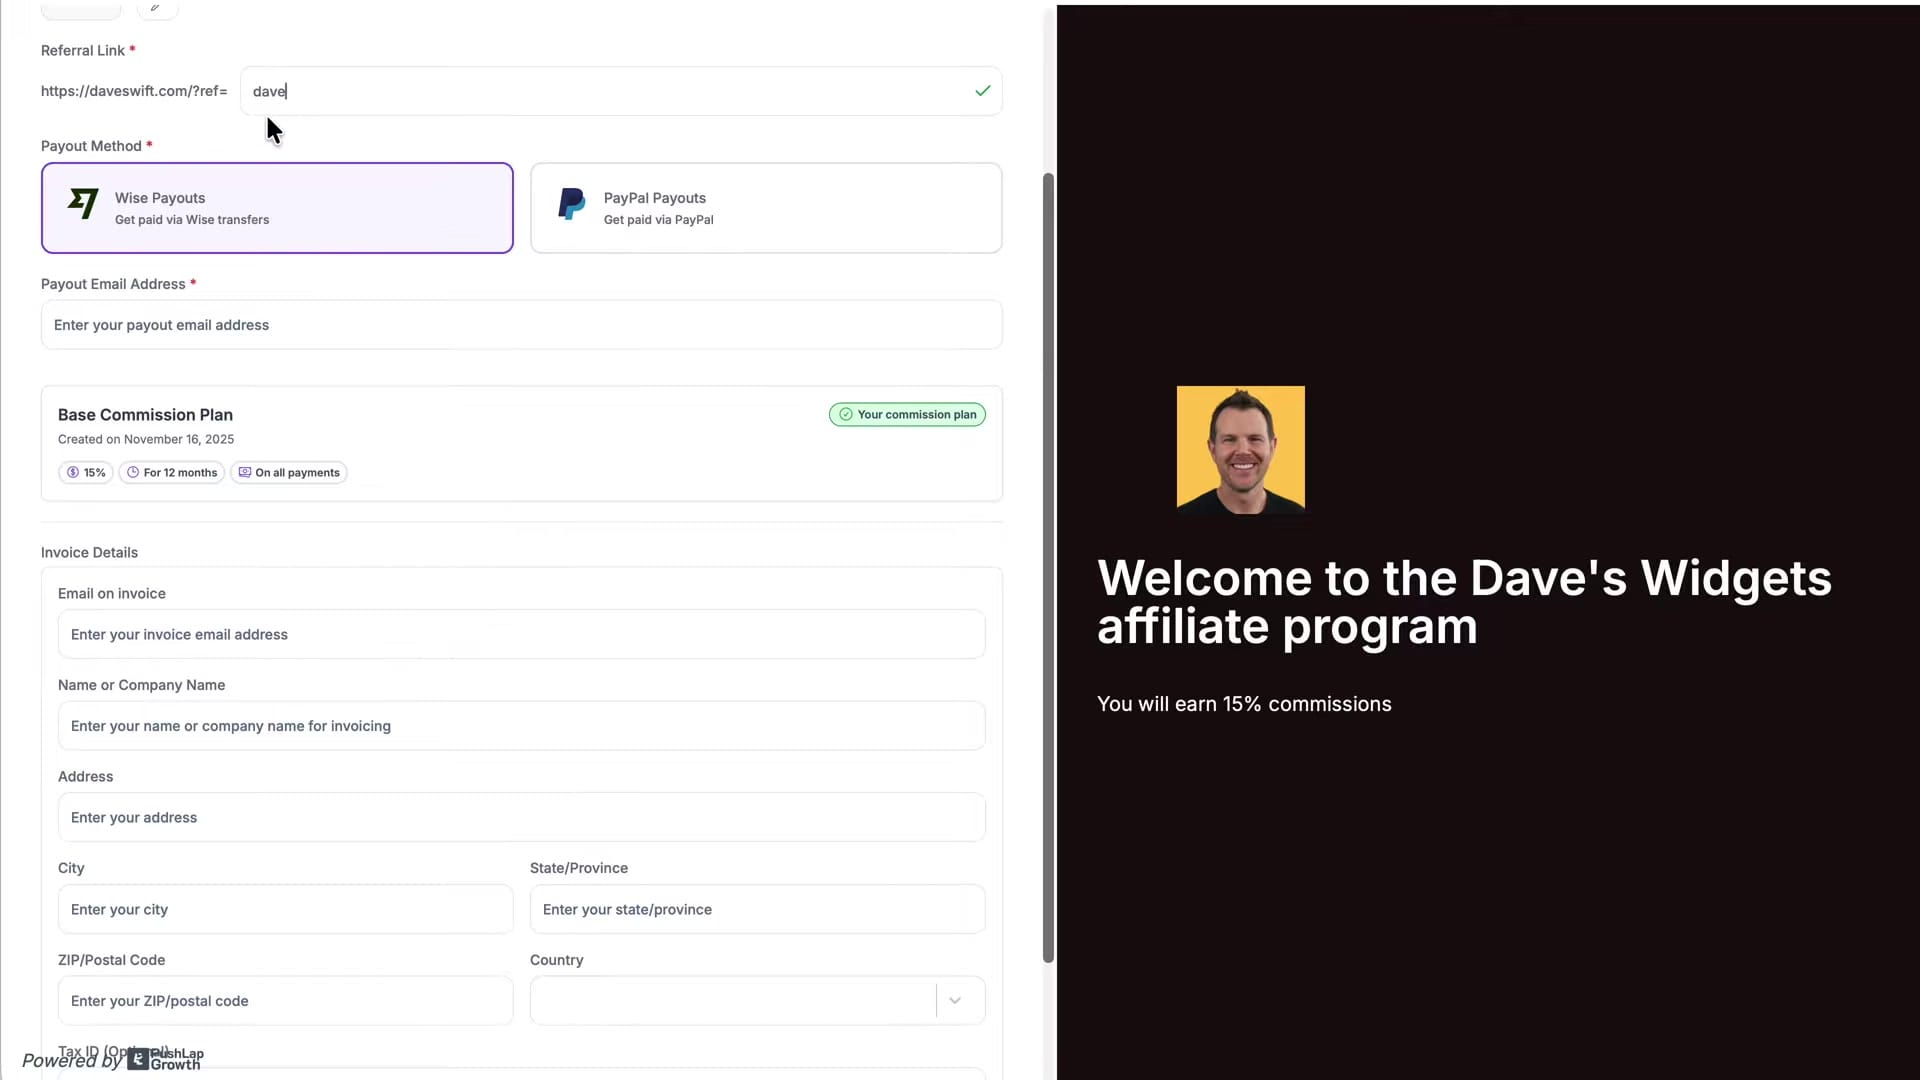Click the Enter your address field

point(521,818)
